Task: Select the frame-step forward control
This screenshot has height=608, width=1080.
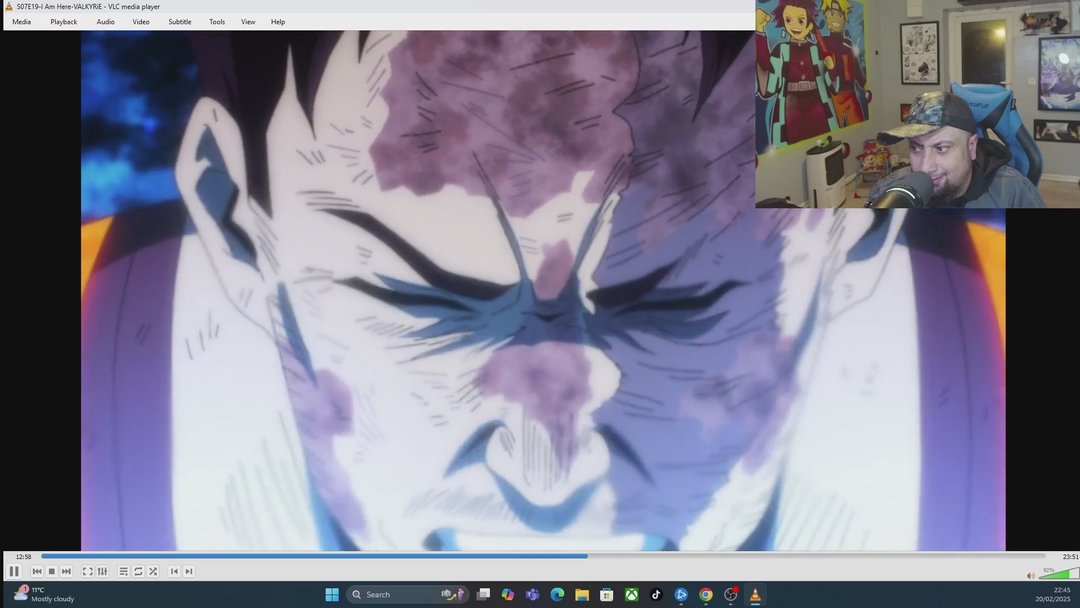Action: click(189, 571)
